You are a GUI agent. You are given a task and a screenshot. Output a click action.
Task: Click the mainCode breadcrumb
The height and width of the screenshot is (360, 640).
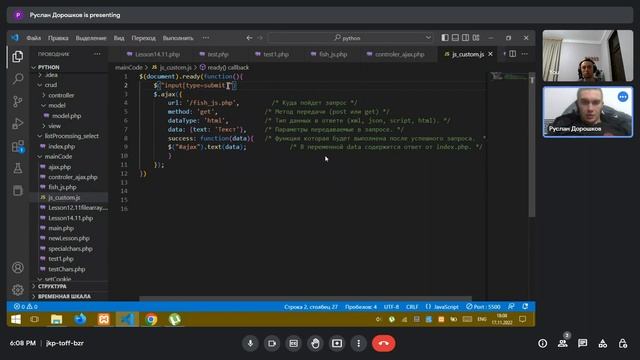pyautogui.click(x=129, y=67)
